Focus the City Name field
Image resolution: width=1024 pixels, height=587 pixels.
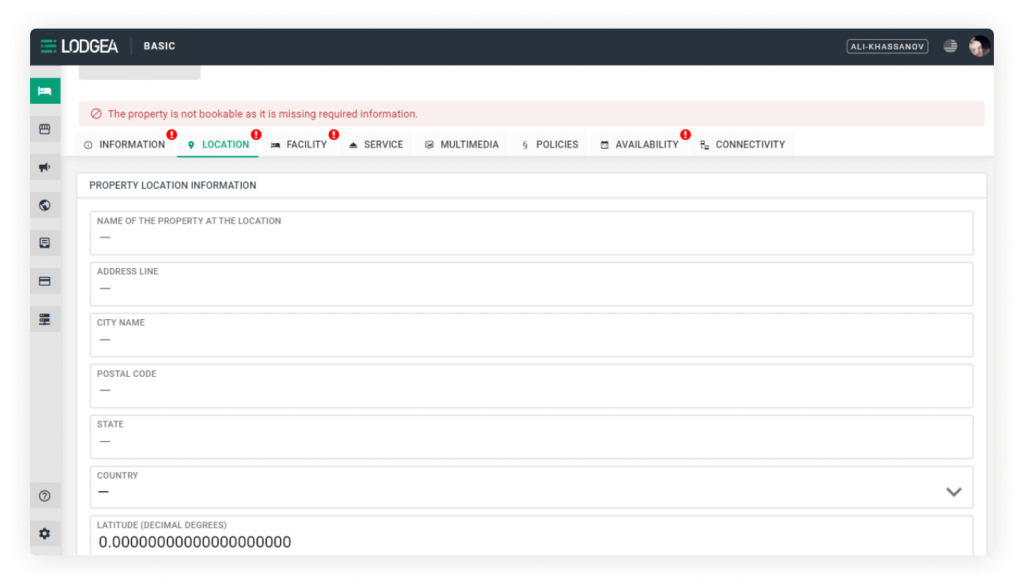click(x=531, y=335)
